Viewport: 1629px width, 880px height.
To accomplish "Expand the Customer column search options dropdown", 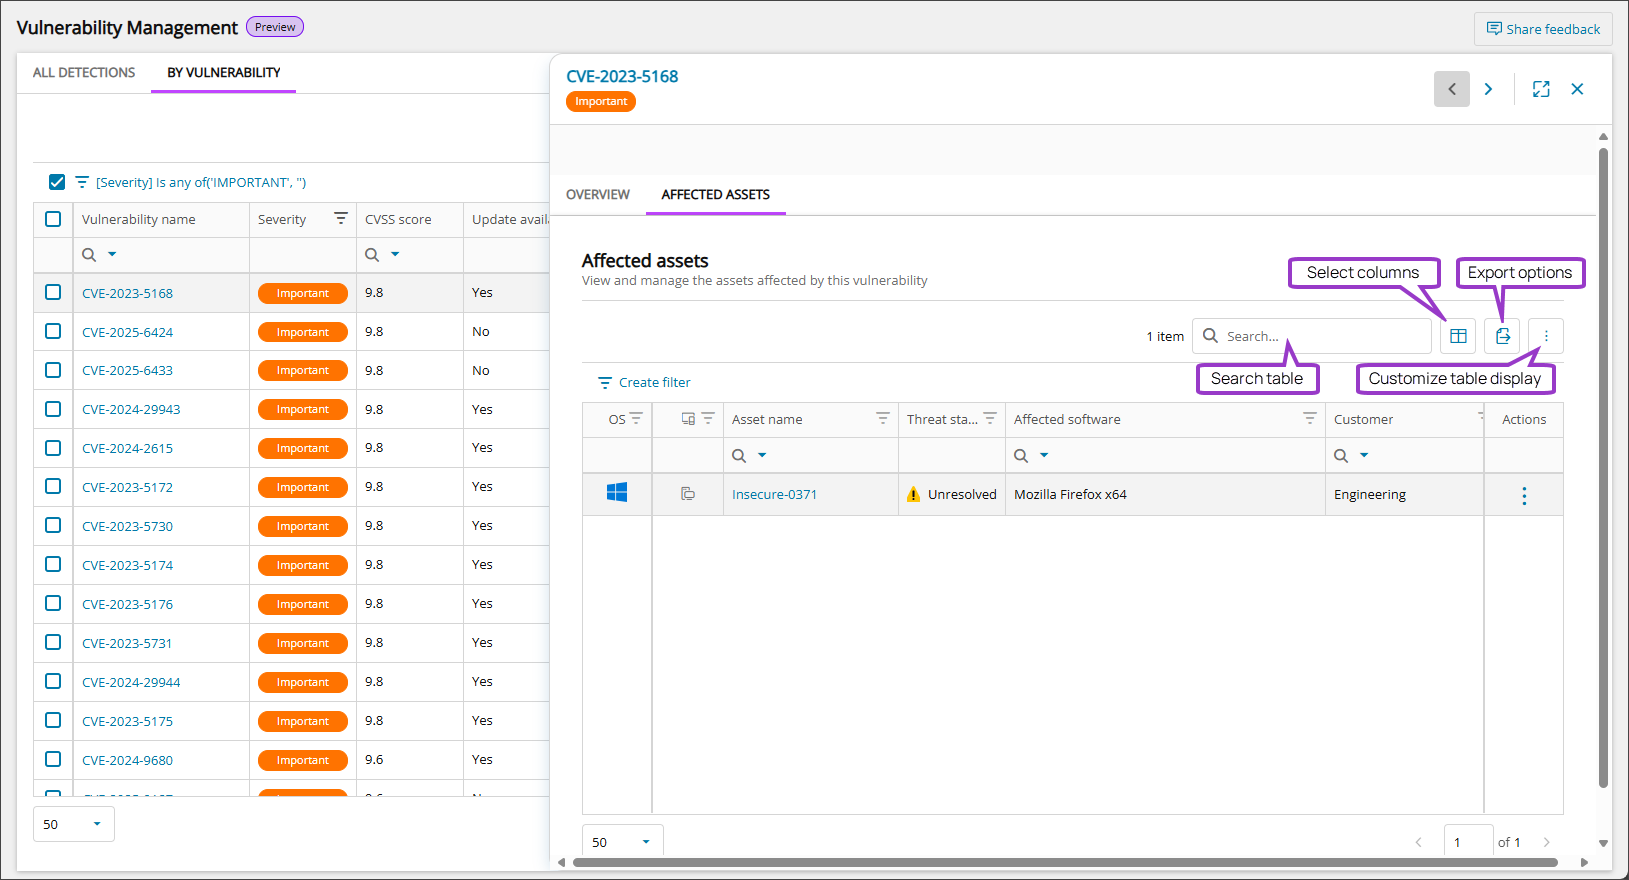I will pos(1364,456).
